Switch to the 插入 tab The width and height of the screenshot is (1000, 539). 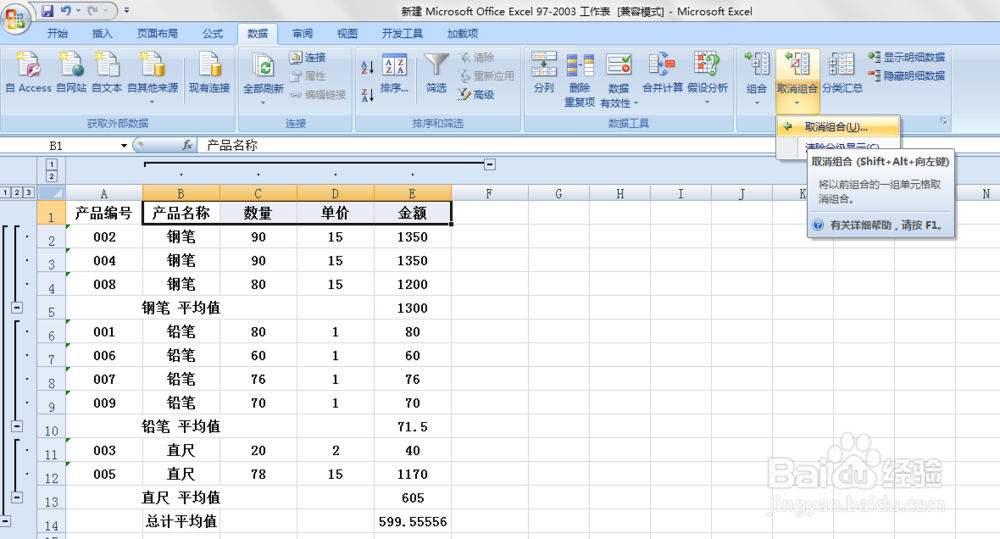102,34
